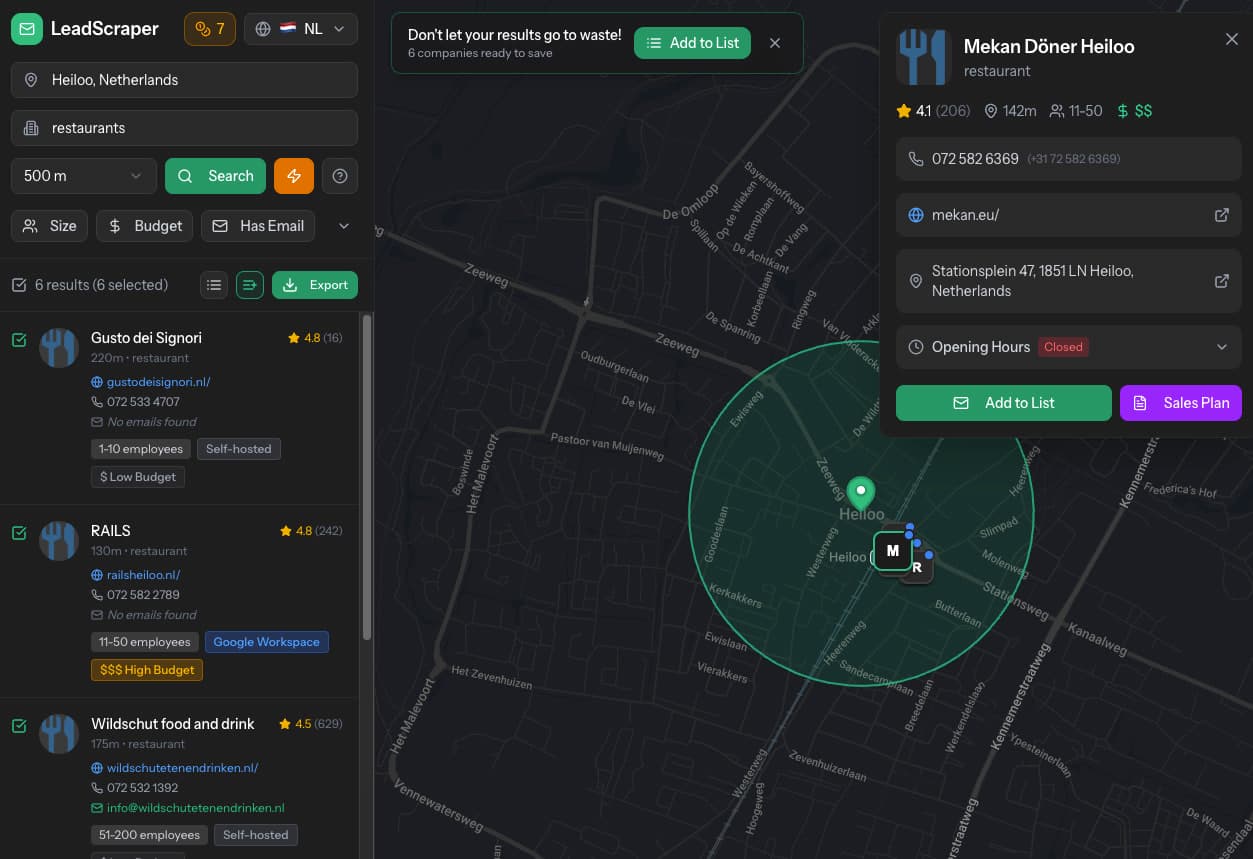The image size is (1253, 859).
Task: Deselect Wildschut food and drink checkbox
Action: click(19, 726)
